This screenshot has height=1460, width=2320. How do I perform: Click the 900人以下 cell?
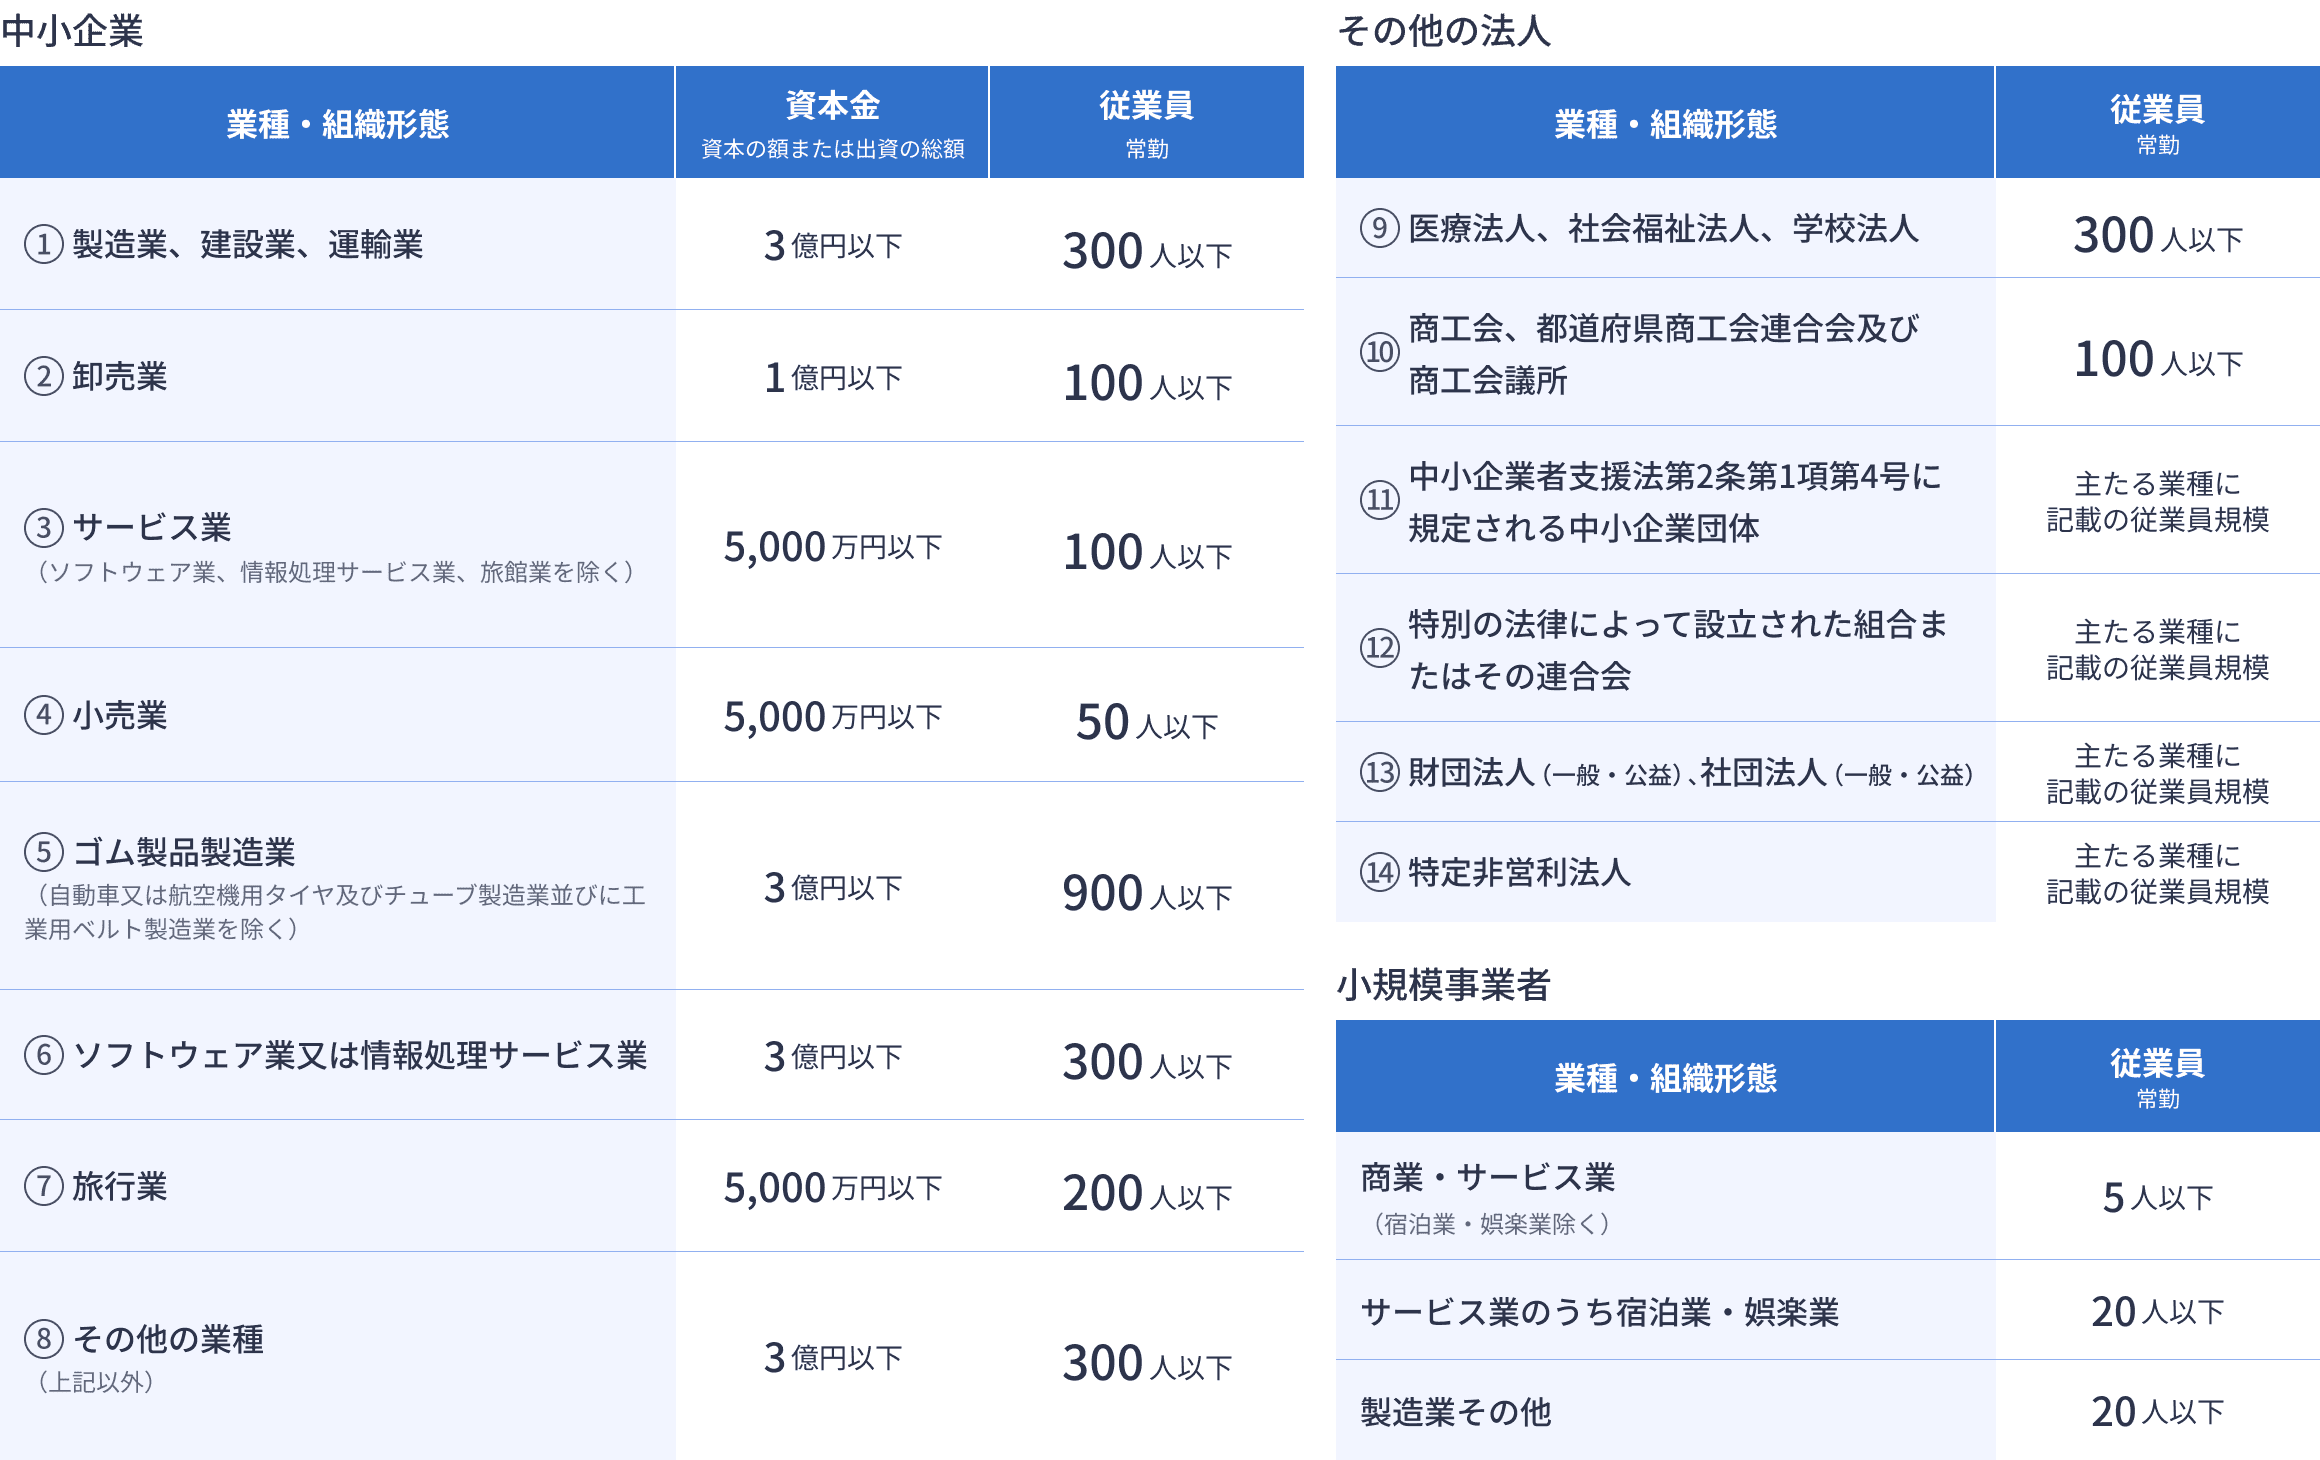tap(1147, 892)
